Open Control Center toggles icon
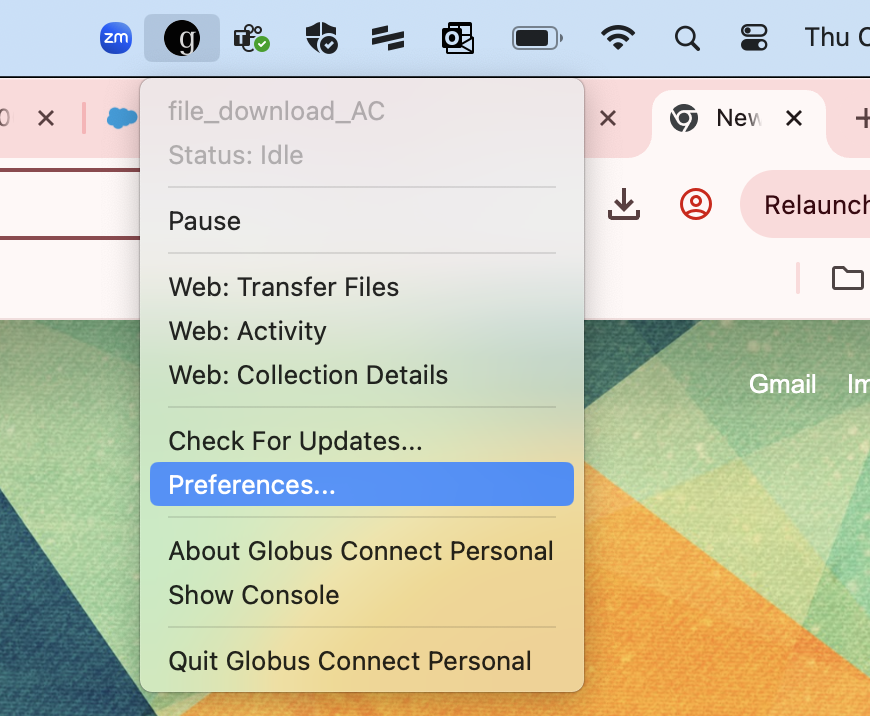This screenshot has width=870, height=716. tap(754, 38)
